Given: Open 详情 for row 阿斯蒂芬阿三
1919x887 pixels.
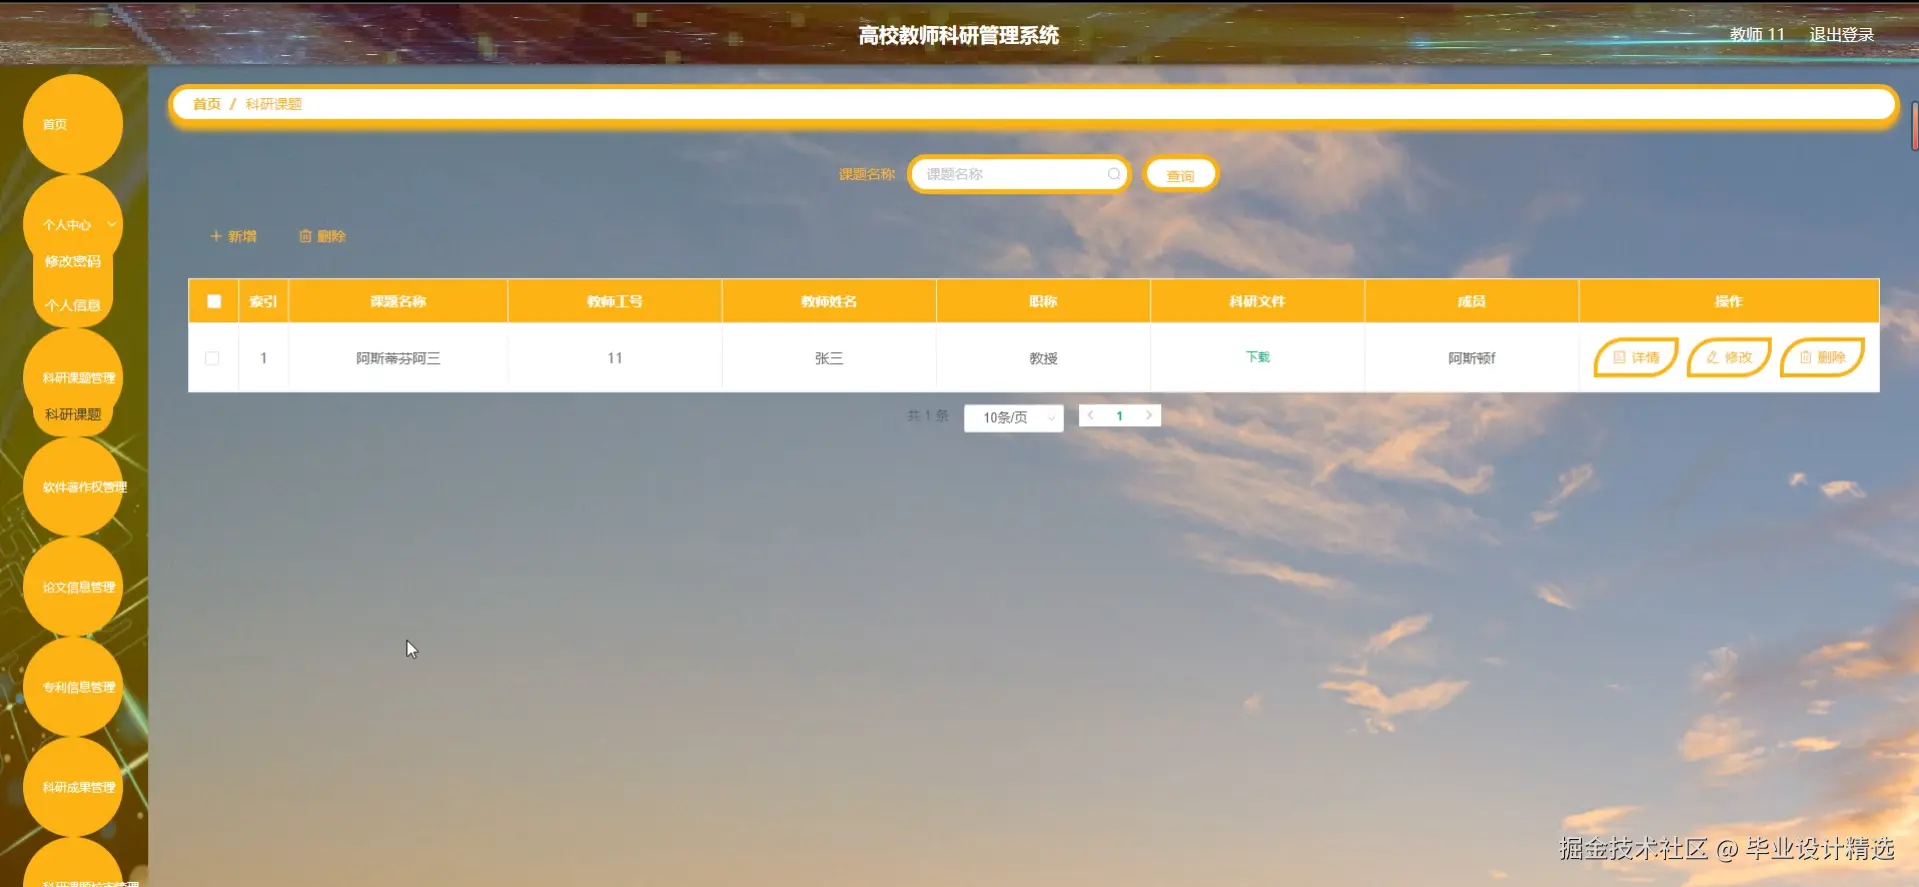Looking at the screenshot, I should [1635, 357].
